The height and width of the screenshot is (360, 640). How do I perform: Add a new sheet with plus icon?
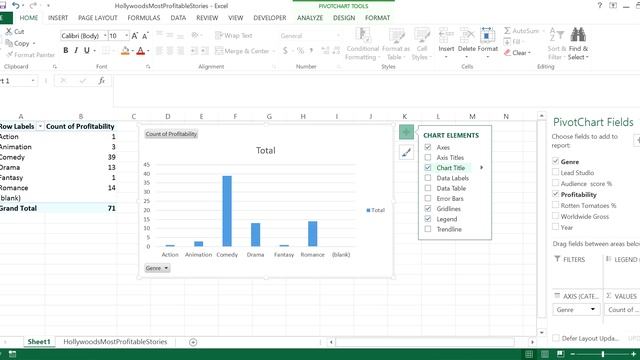pos(193,342)
